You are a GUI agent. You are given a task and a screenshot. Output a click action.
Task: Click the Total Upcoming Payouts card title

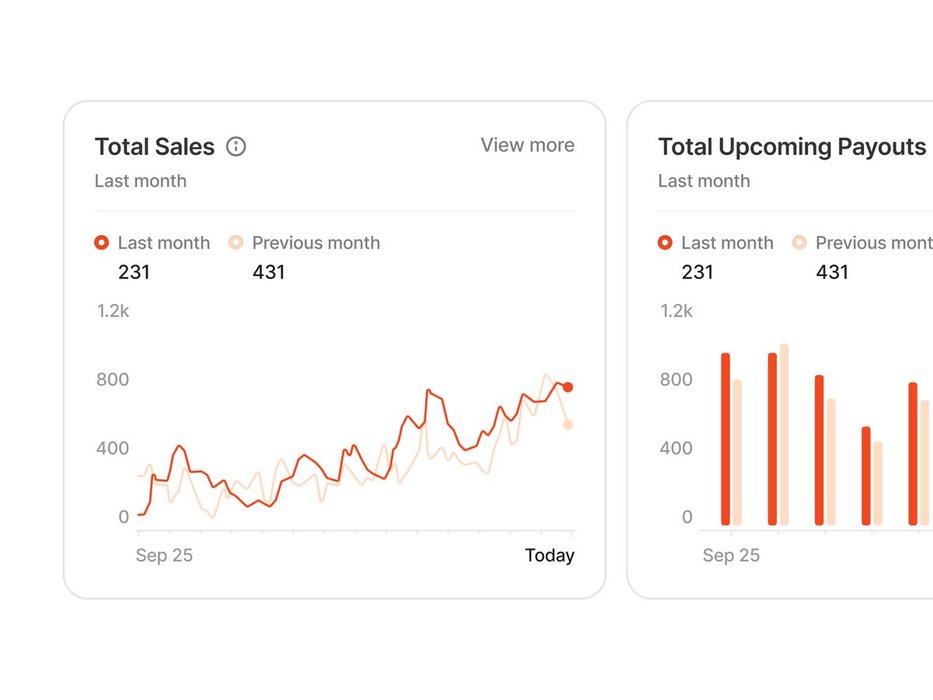pos(792,147)
